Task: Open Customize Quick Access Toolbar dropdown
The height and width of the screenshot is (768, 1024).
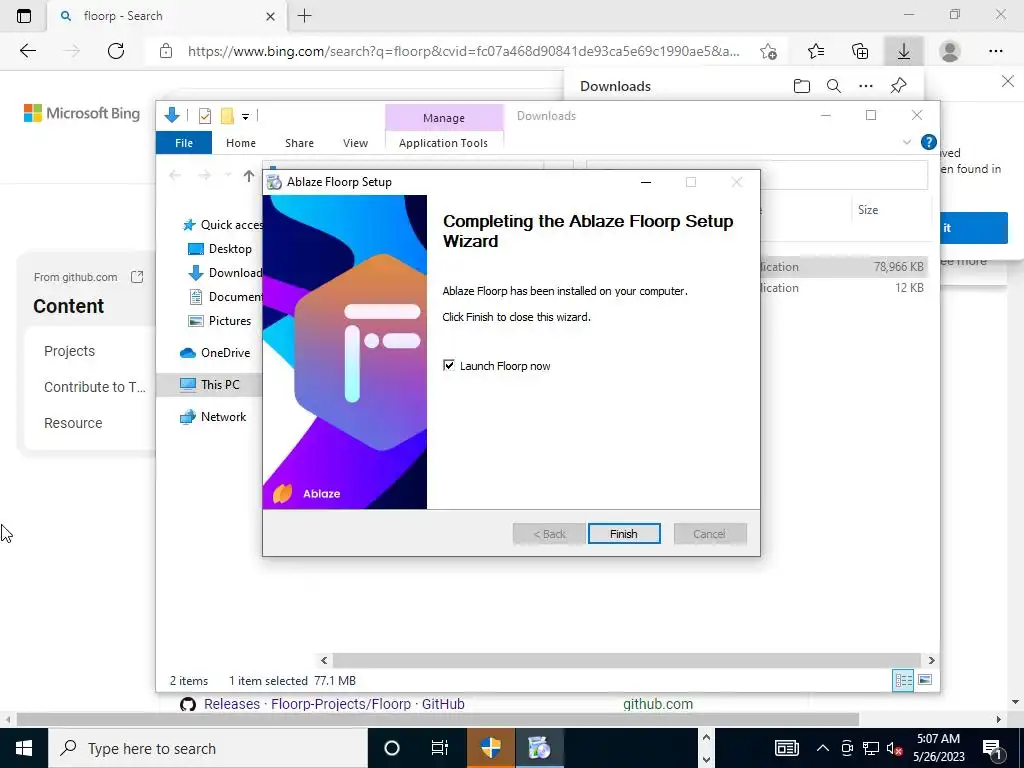Action: point(246,116)
